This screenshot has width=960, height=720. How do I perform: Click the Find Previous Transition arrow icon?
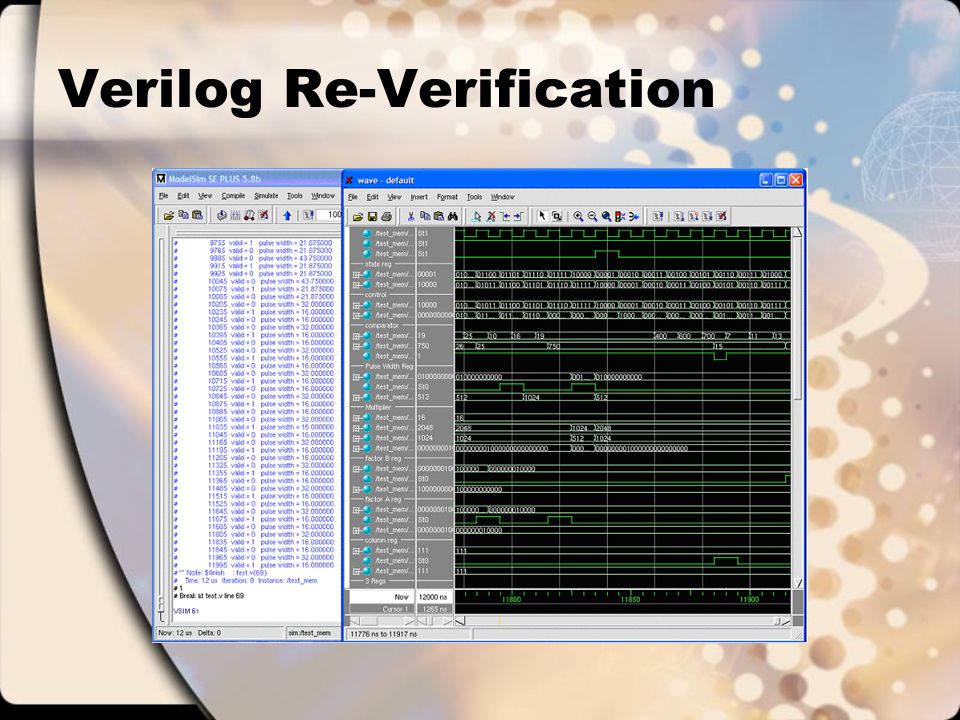click(505, 217)
